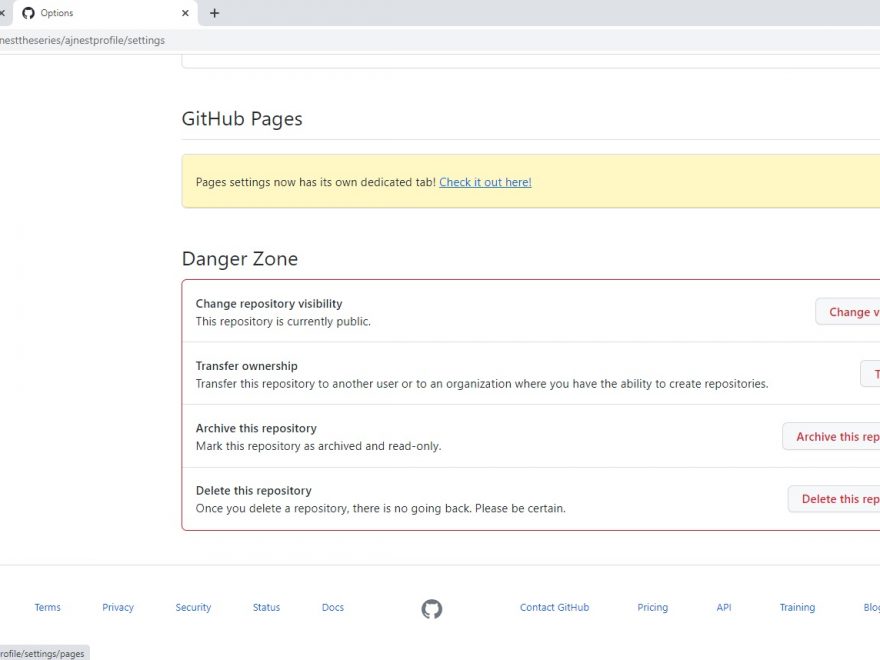
Task: Visit the Blog footer link
Action: click(x=871, y=607)
